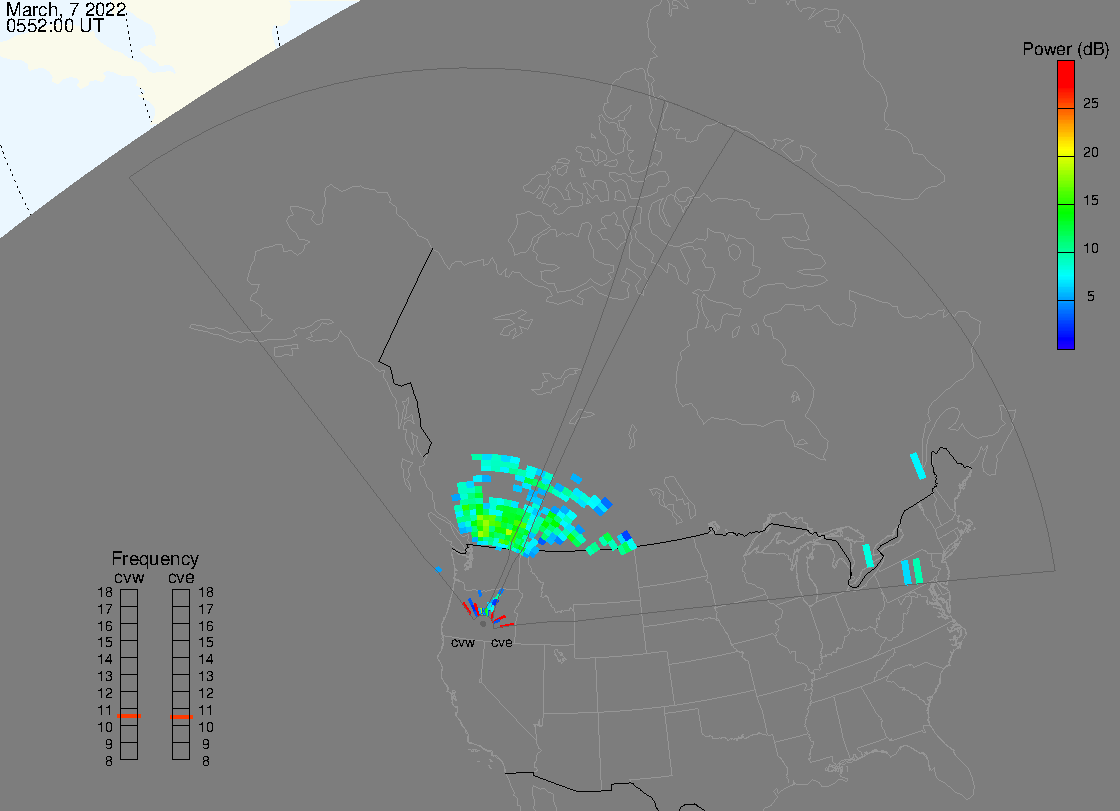Image resolution: width=1120 pixels, height=811 pixels.
Task: Click the 0552:00 UT timestamp
Action: pyautogui.click(x=54, y=26)
